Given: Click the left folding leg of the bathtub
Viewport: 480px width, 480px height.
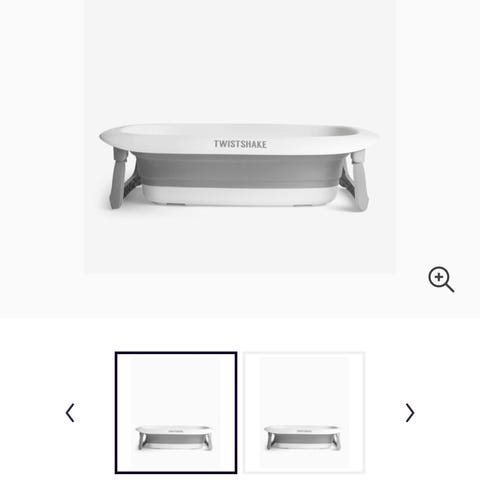Looking at the screenshot, I should pos(119,178).
